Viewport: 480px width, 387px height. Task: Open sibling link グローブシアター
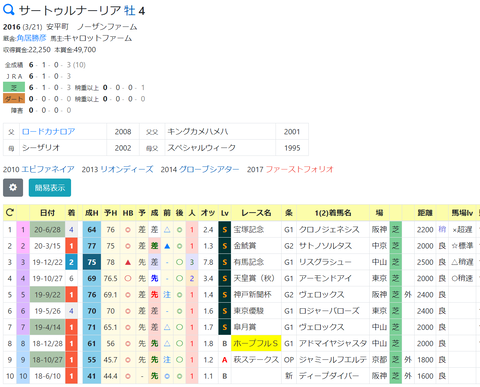(209, 169)
